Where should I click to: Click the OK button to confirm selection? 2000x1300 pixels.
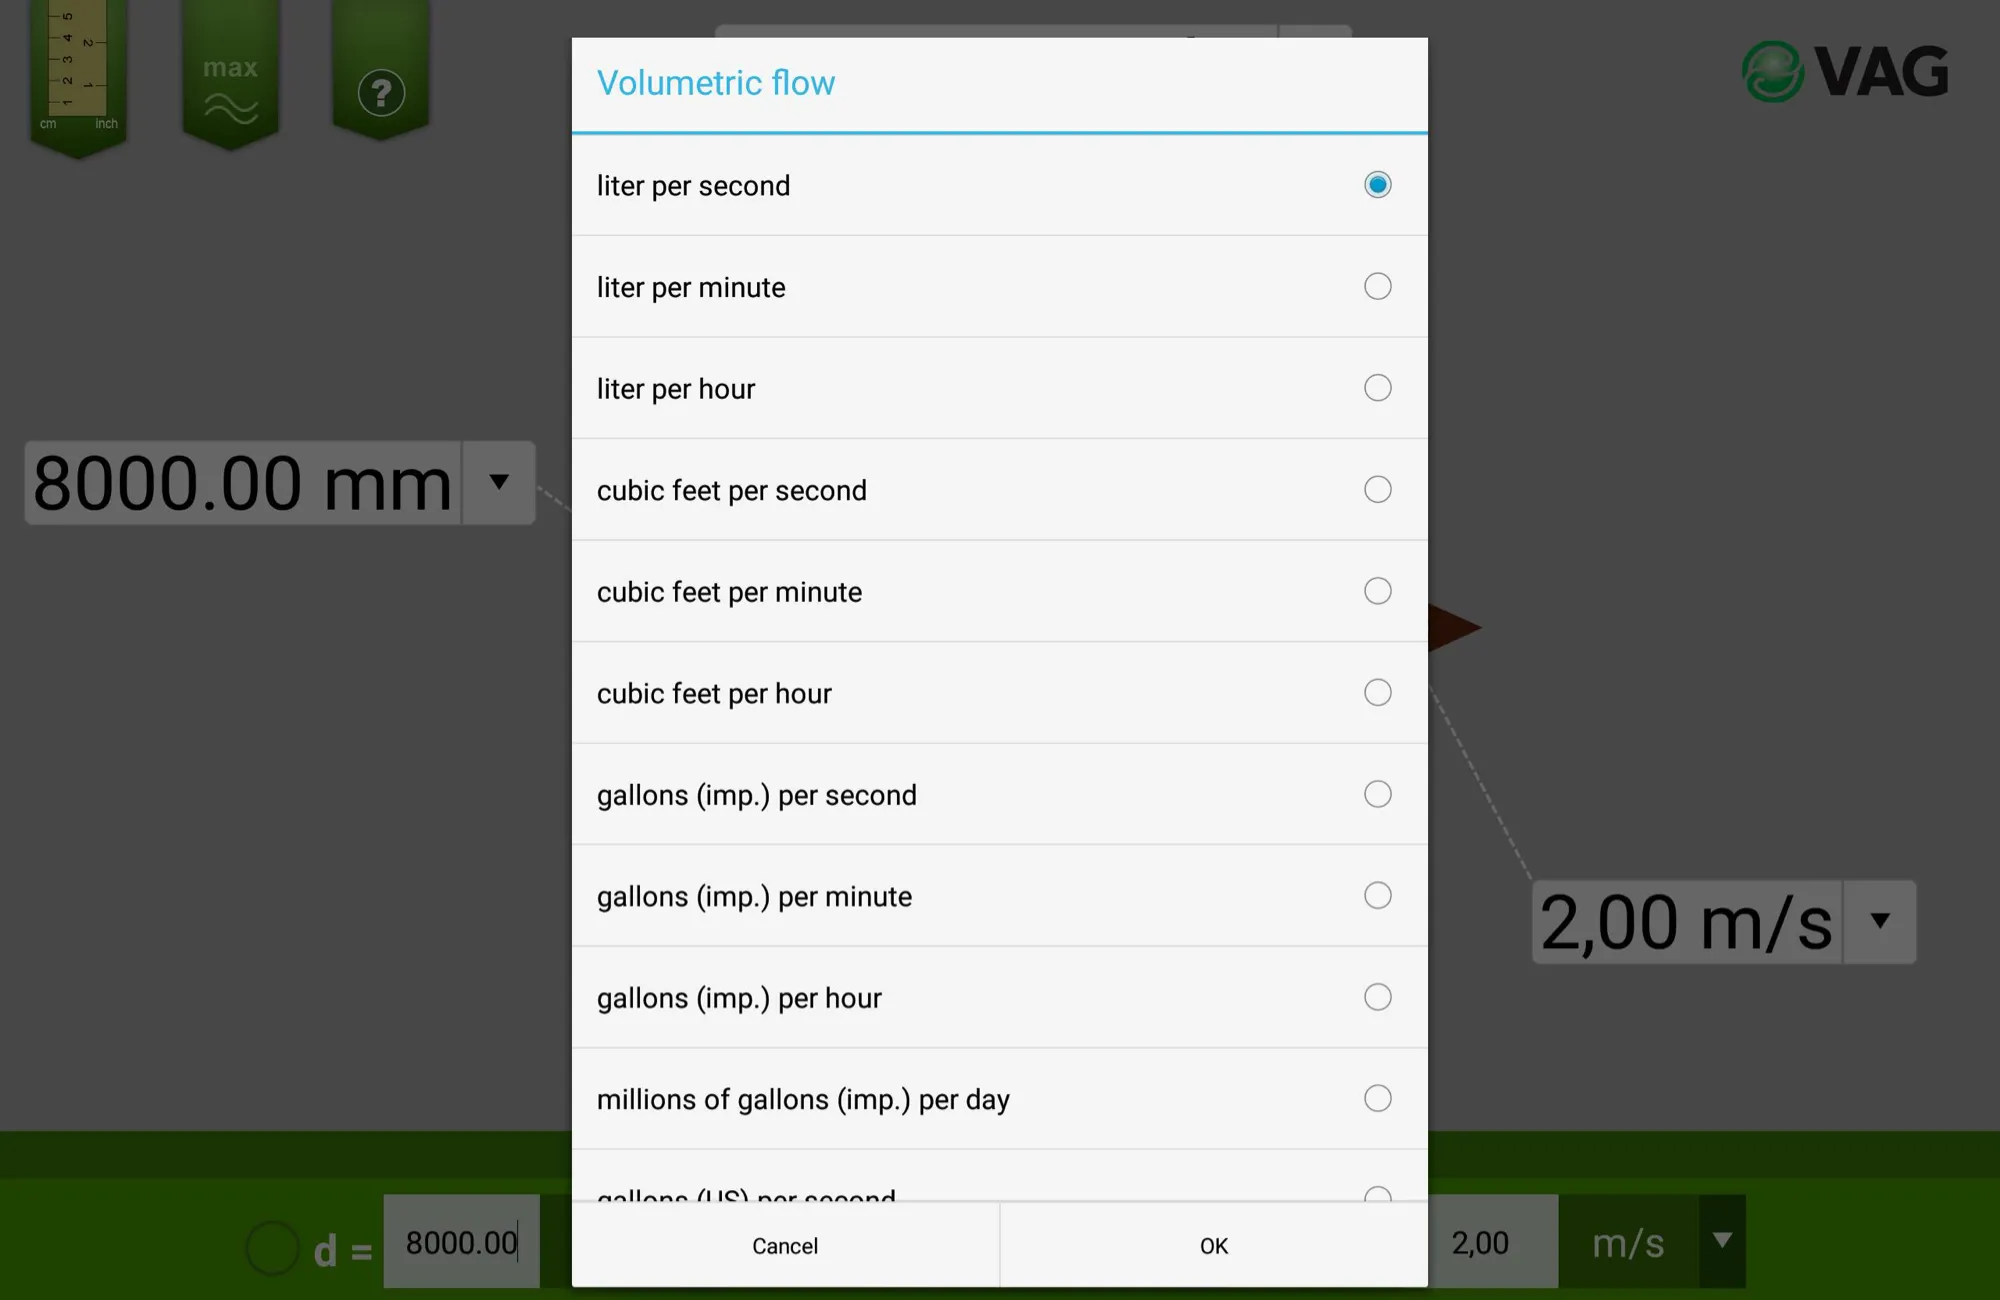(1213, 1246)
